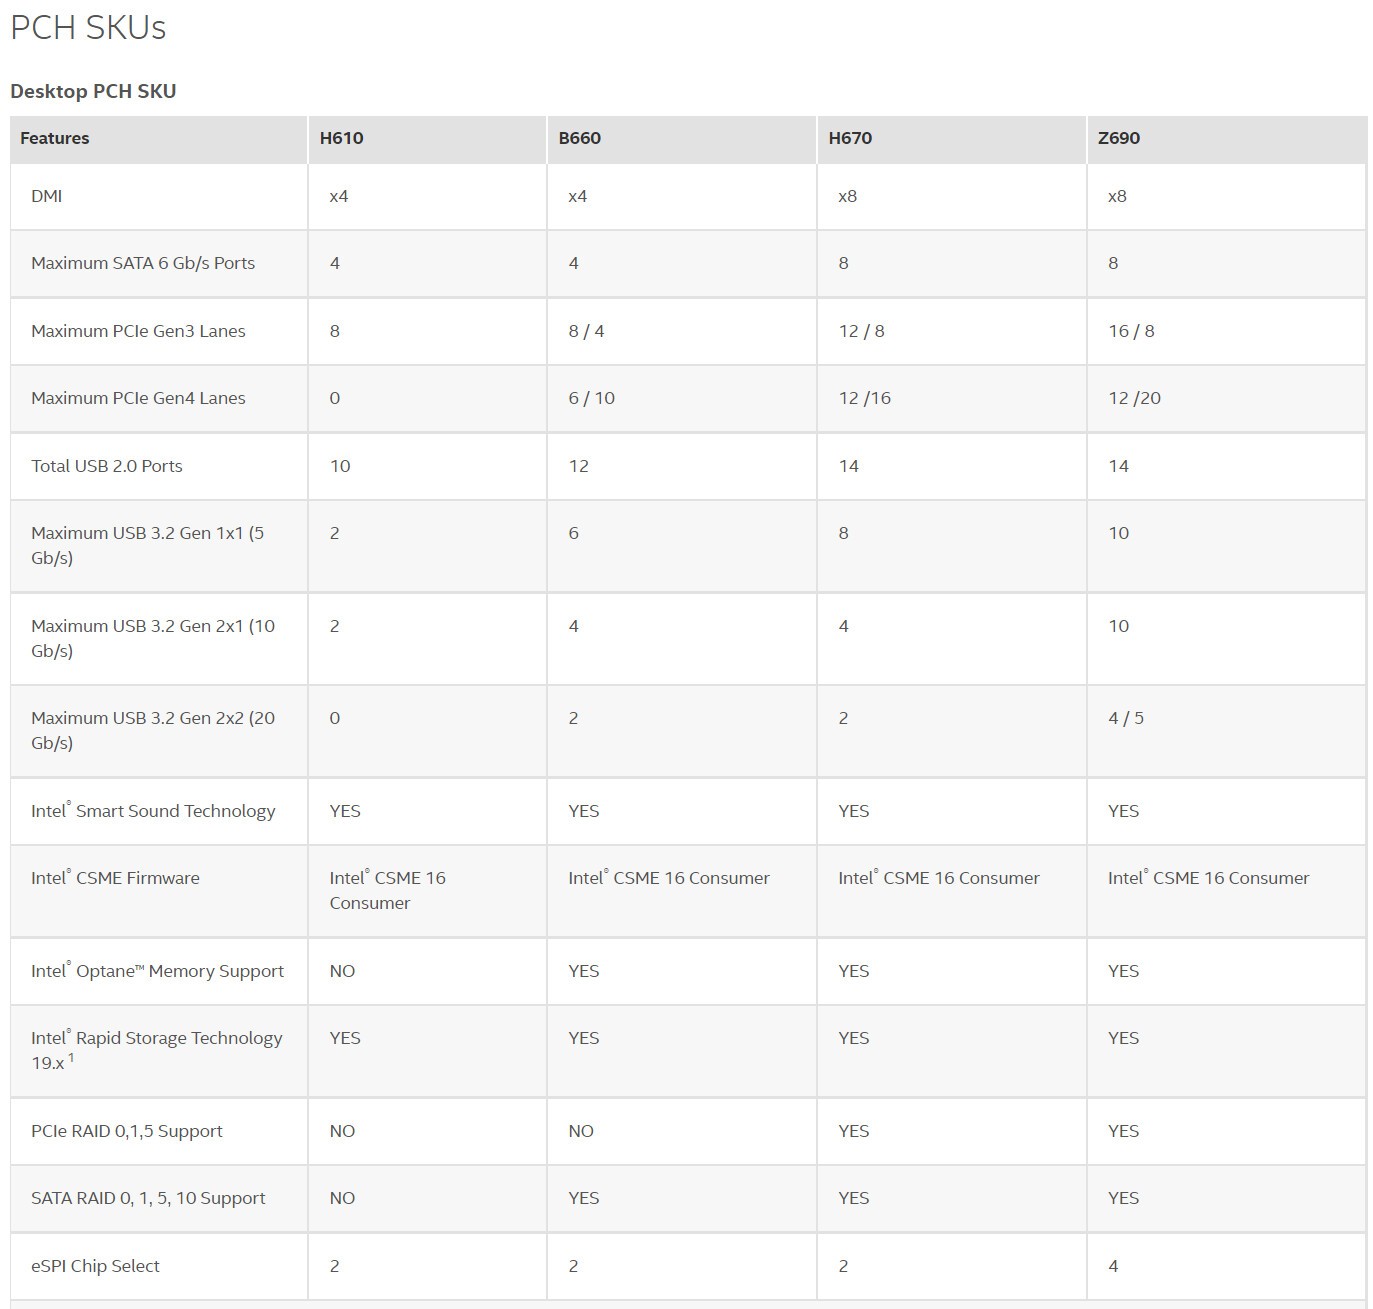This screenshot has width=1373, height=1309.
Task: Select the eSPI Chip Select label
Action: tap(95, 1266)
